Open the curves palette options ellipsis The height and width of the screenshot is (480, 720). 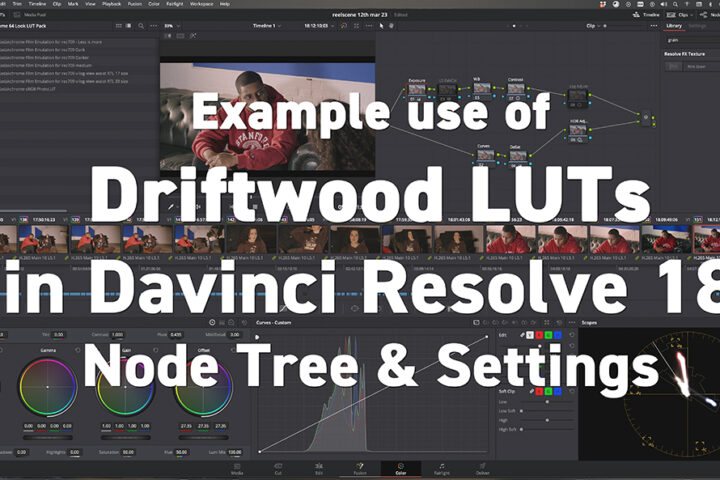click(x=571, y=322)
